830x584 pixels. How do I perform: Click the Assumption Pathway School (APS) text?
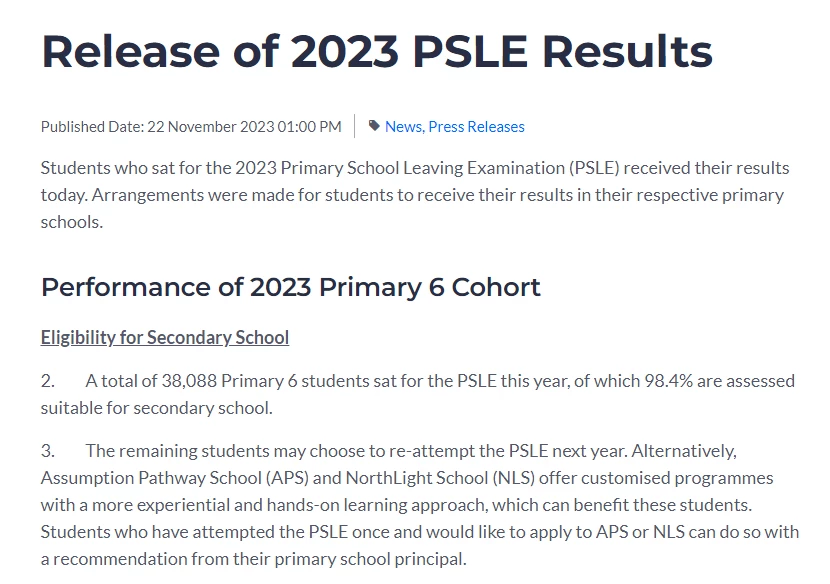tap(175, 478)
